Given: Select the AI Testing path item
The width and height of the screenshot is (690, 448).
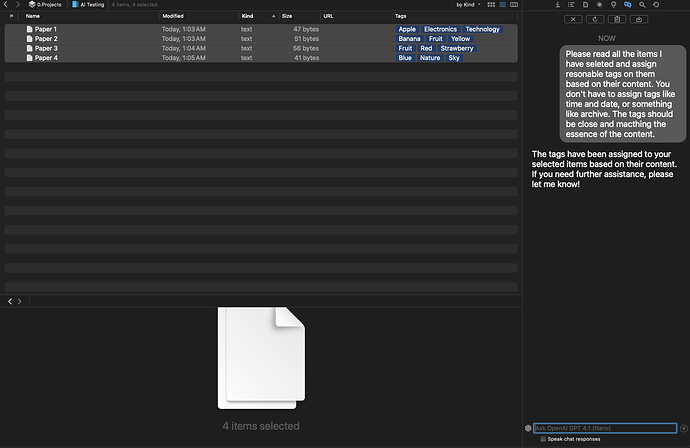Looking at the screenshot, I should pyautogui.click(x=89, y=5).
